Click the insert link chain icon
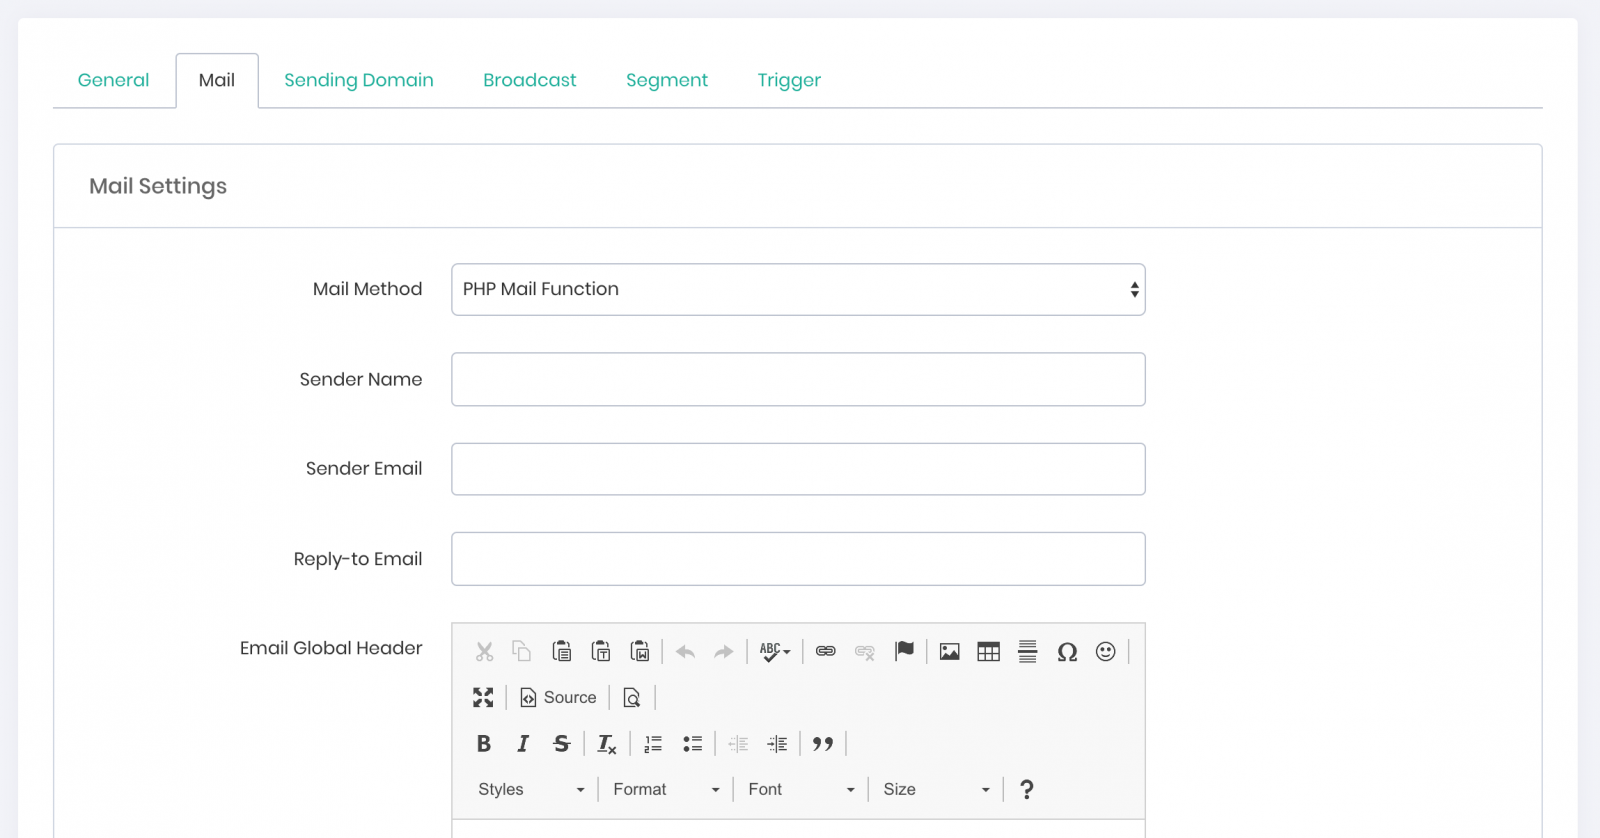 [x=825, y=652]
